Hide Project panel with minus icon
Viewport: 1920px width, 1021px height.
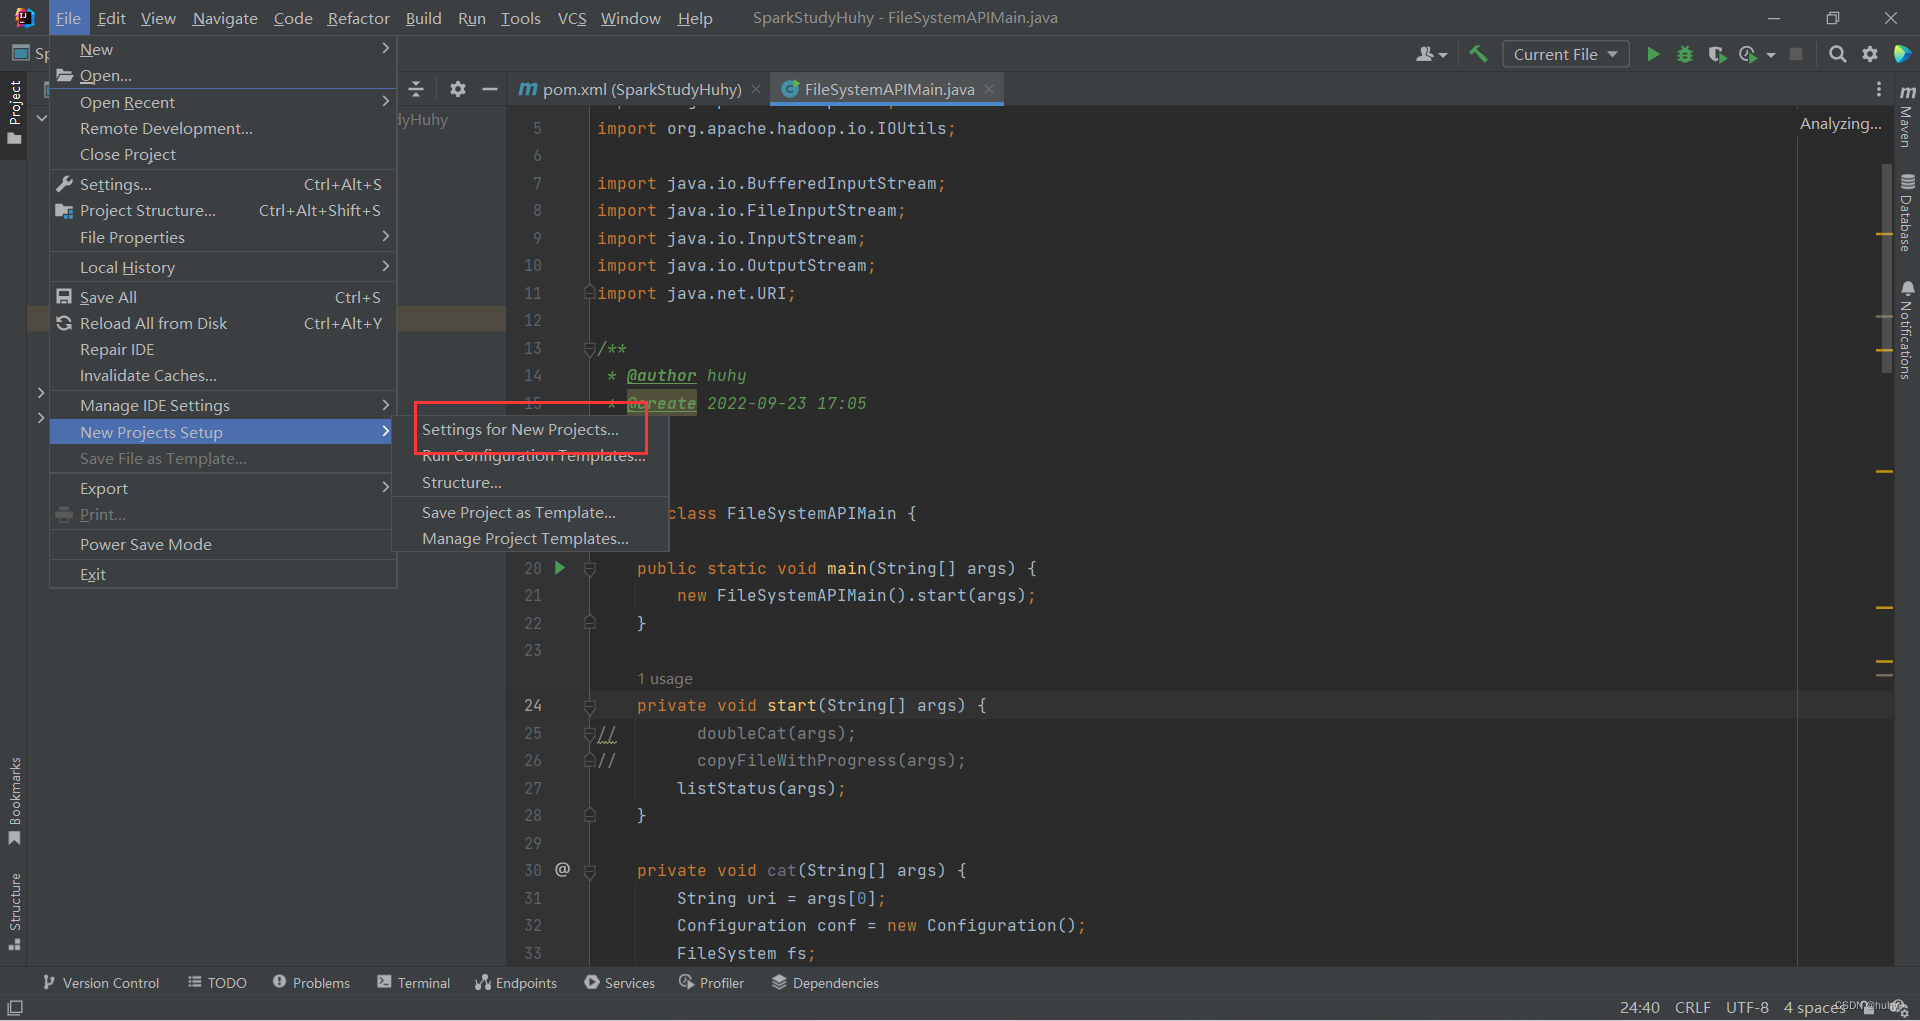pyautogui.click(x=490, y=89)
